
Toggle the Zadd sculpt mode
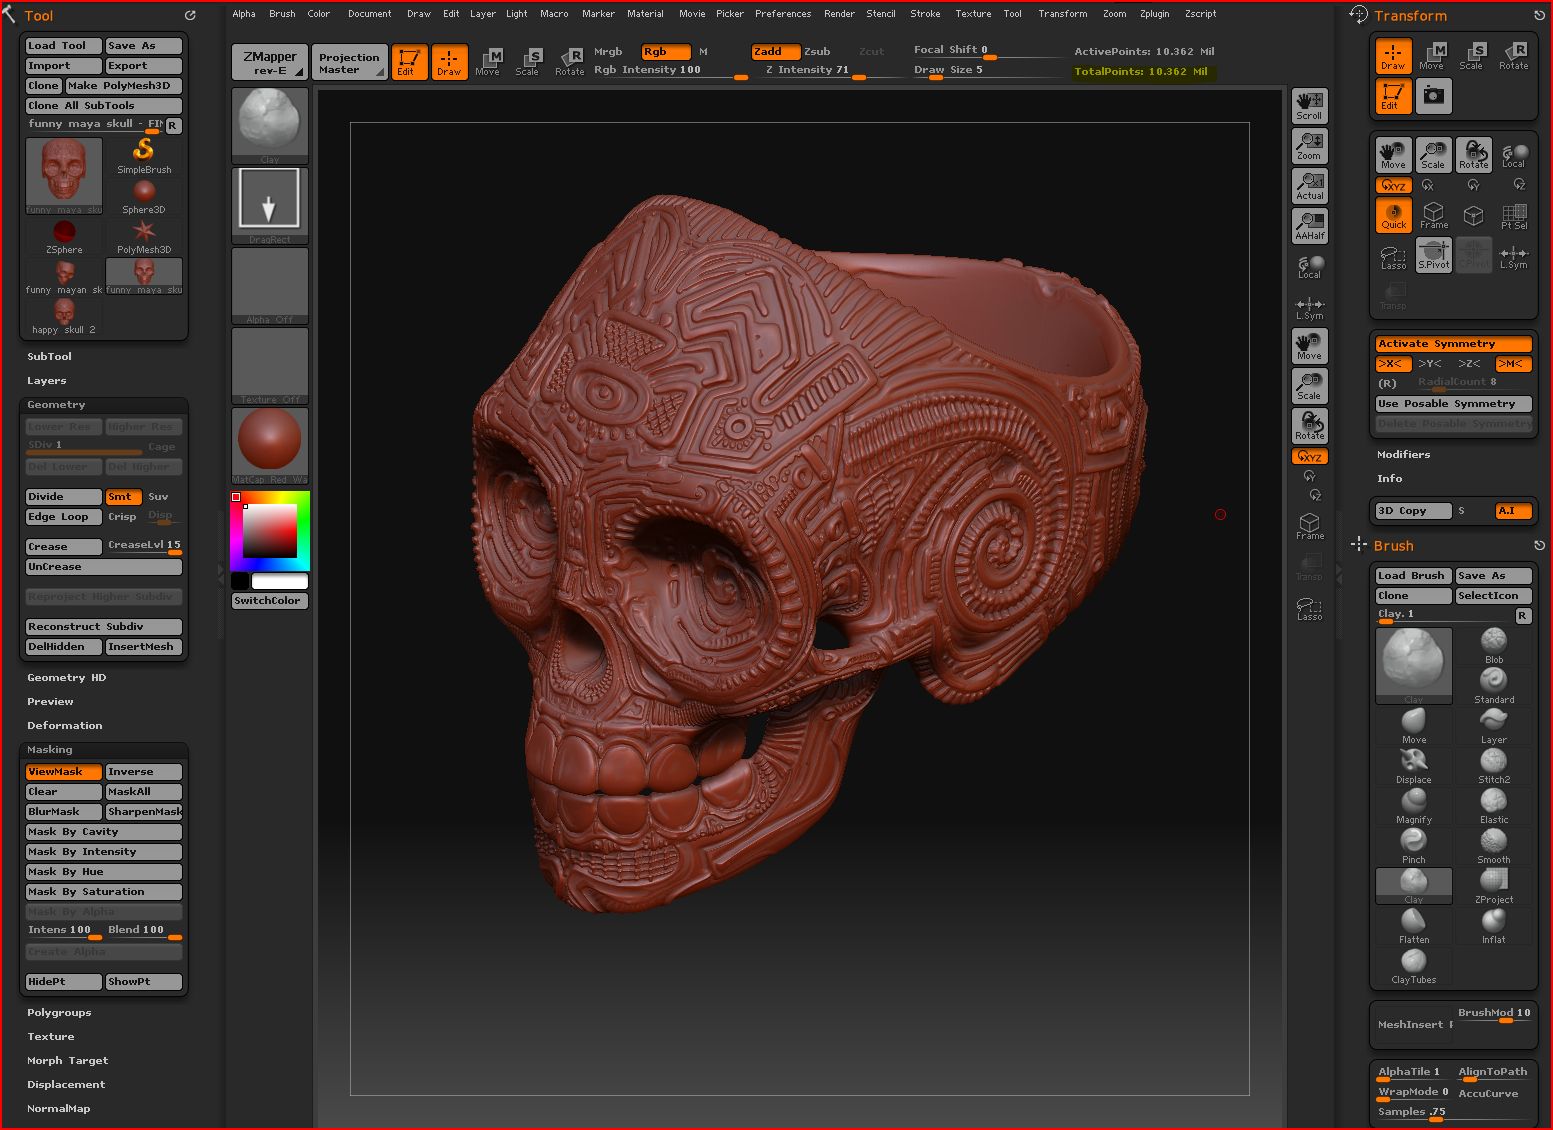[775, 51]
